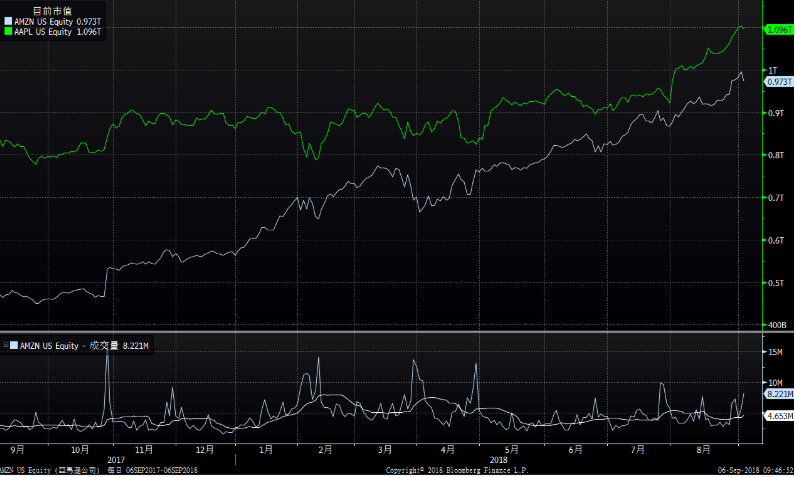Click the 4月 label on the time axis
The height and width of the screenshot is (477, 795).
point(448,450)
